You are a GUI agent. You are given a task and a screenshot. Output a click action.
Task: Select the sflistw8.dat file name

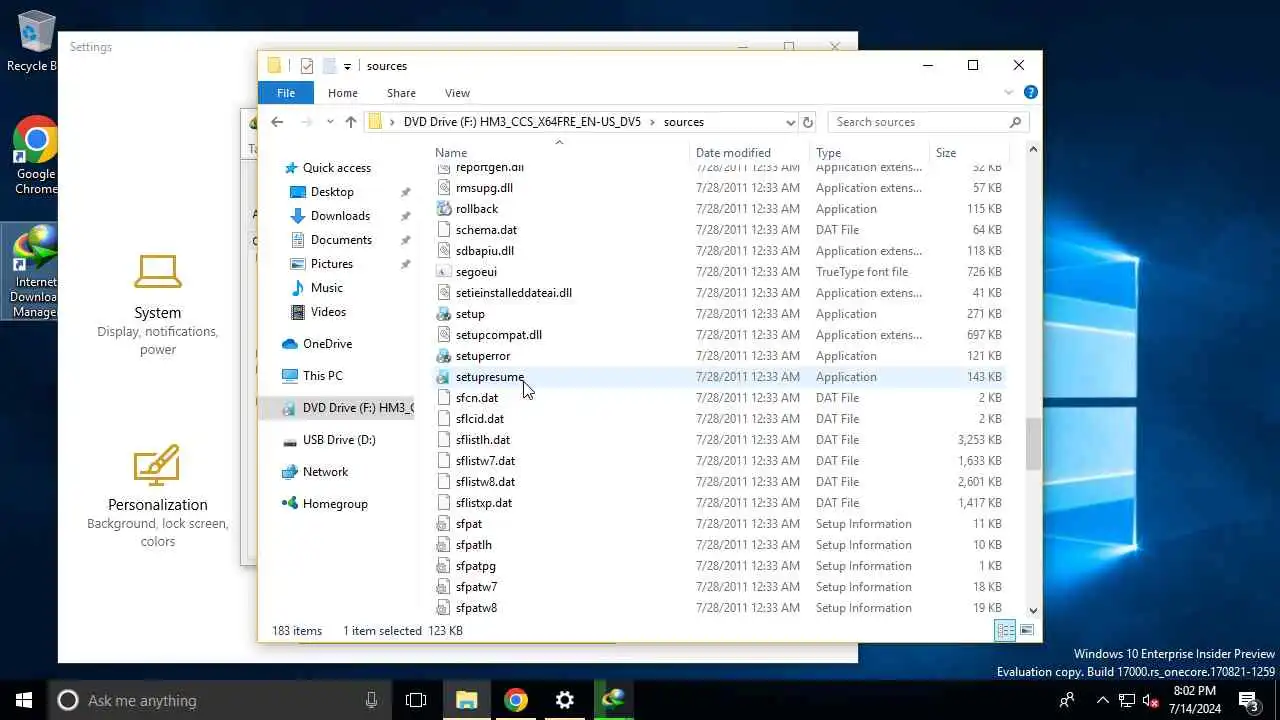(485, 482)
